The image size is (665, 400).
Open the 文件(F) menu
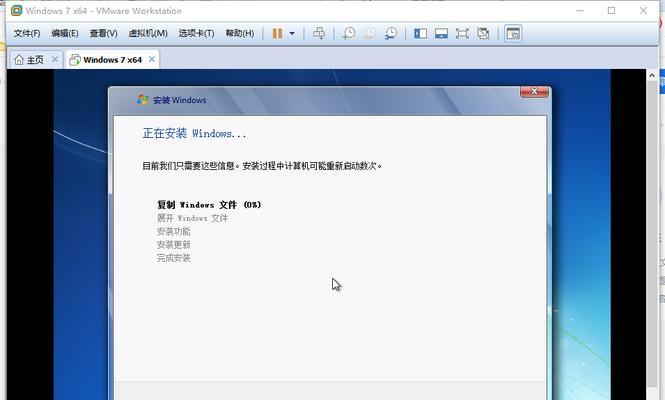(27, 33)
